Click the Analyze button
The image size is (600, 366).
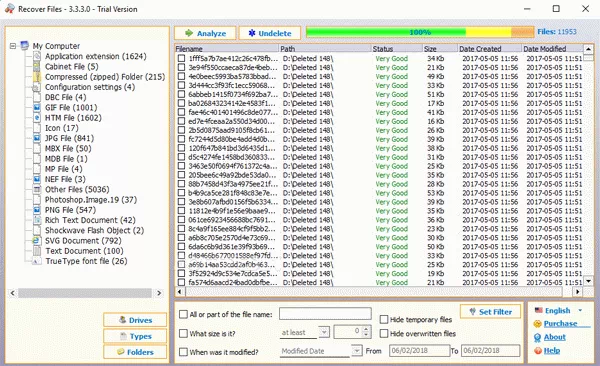coord(205,33)
